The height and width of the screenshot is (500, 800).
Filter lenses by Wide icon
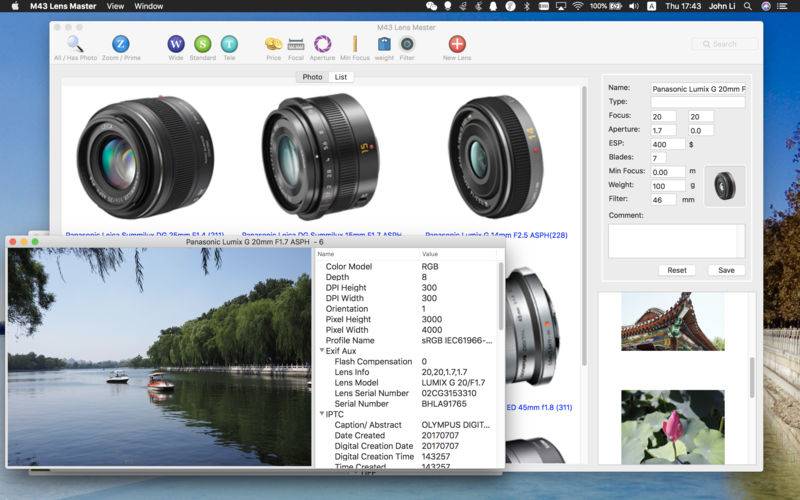[x=176, y=44]
